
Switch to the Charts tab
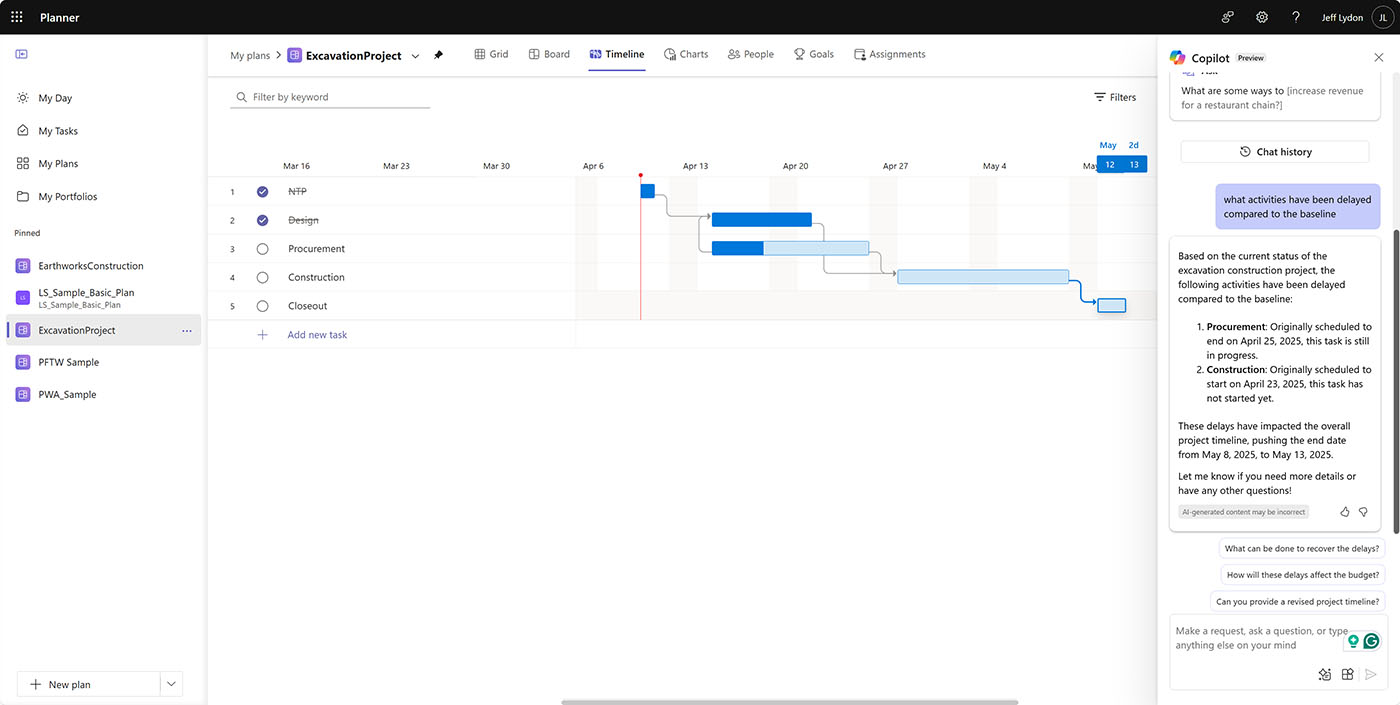pyautogui.click(x=686, y=54)
